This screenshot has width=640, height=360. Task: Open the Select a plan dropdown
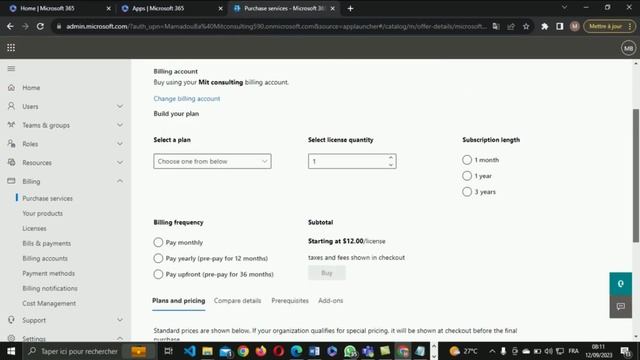(212, 161)
